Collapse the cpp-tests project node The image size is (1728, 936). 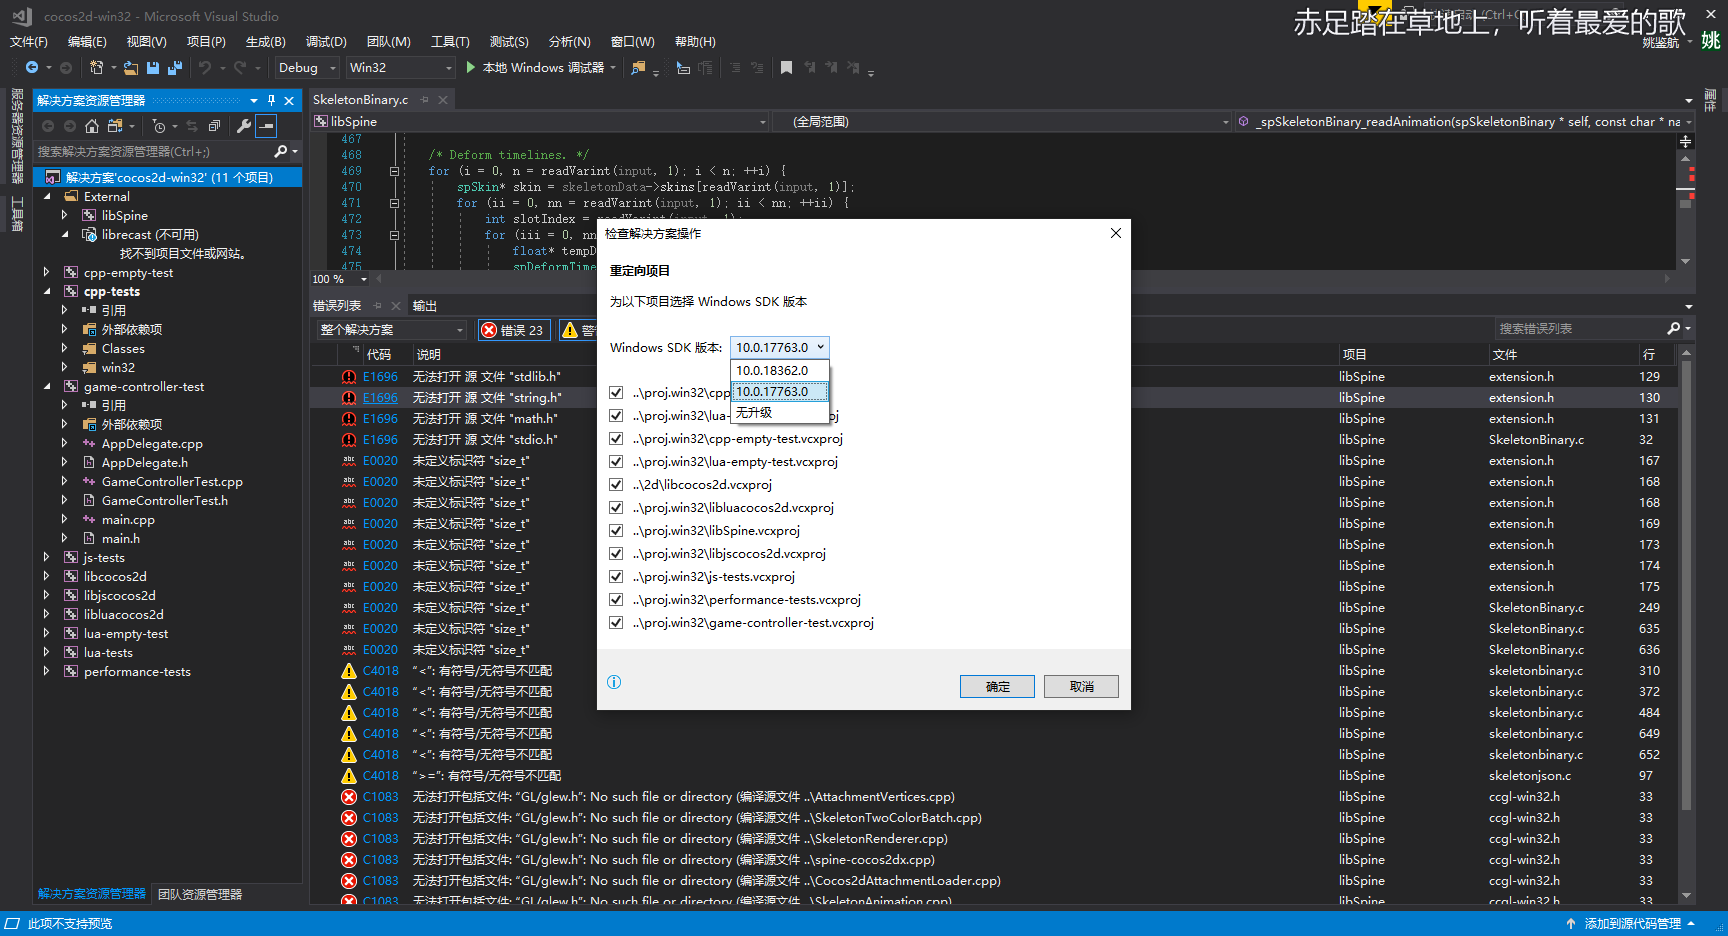pos(47,292)
